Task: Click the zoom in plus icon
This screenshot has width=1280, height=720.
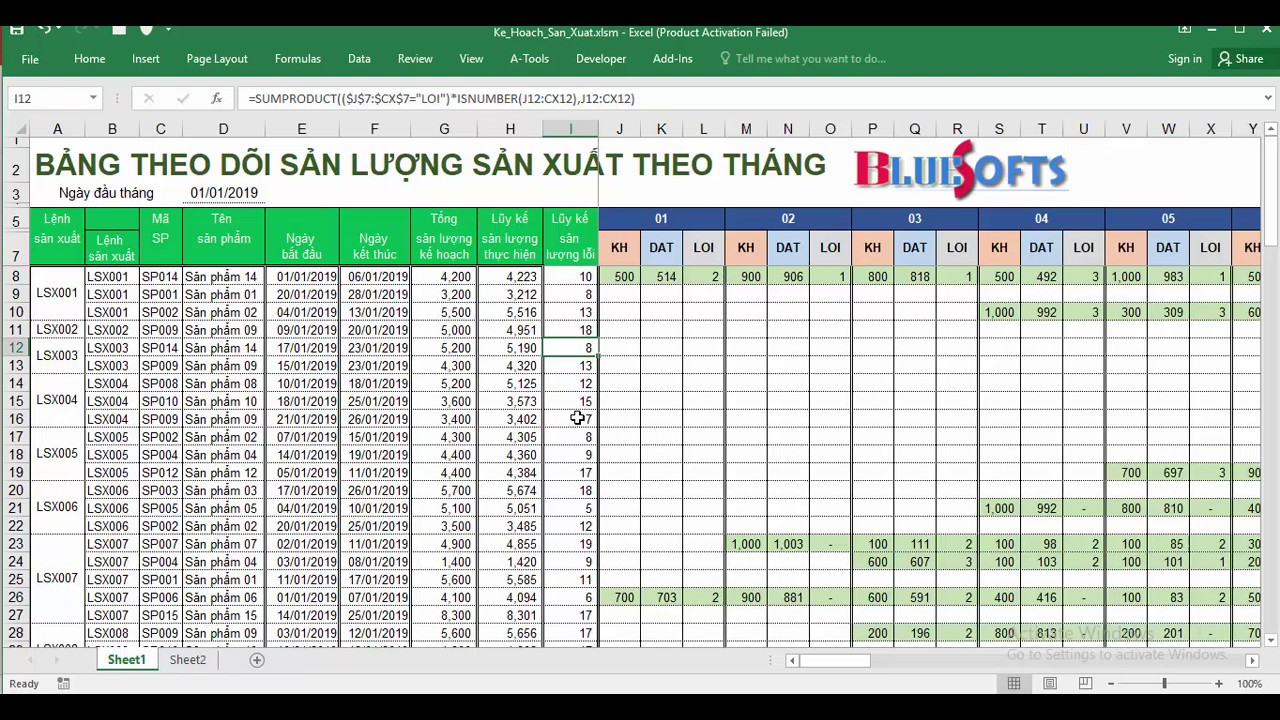Action: click(1219, 684)
